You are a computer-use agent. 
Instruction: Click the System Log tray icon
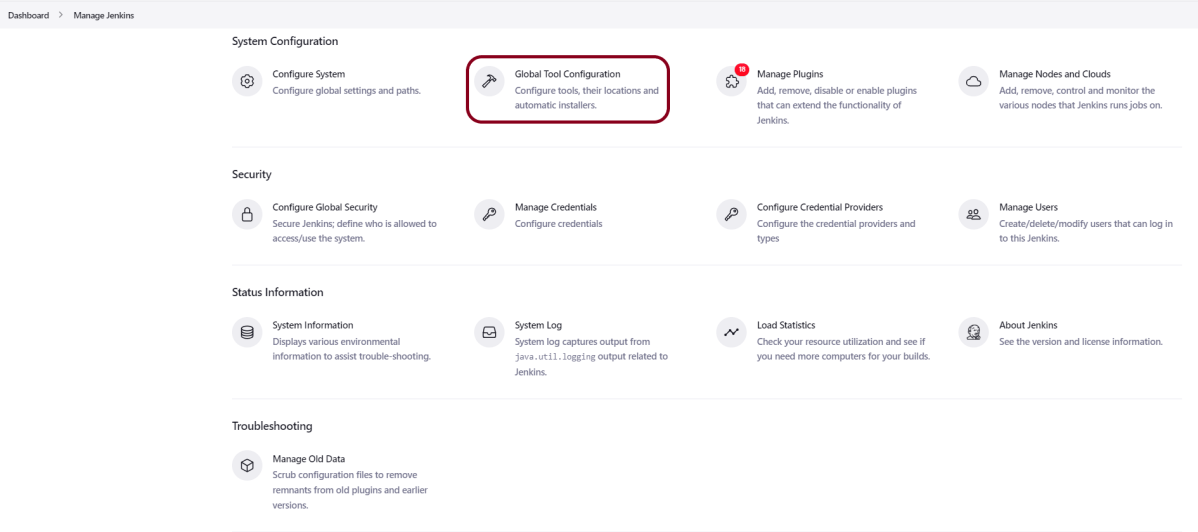[x=489, y=332]
